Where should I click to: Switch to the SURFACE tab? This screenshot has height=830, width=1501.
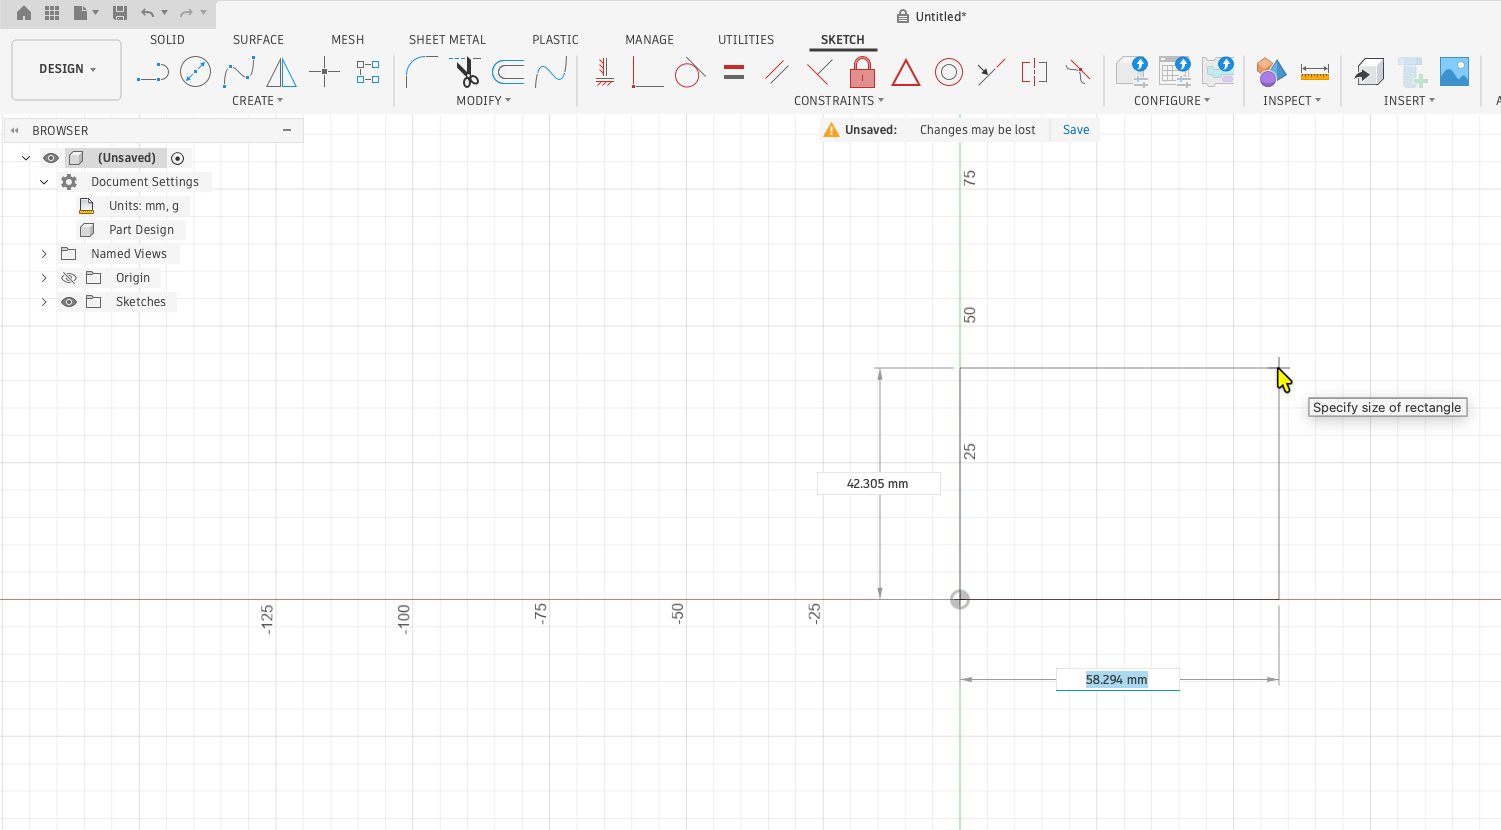coord(258,40)
